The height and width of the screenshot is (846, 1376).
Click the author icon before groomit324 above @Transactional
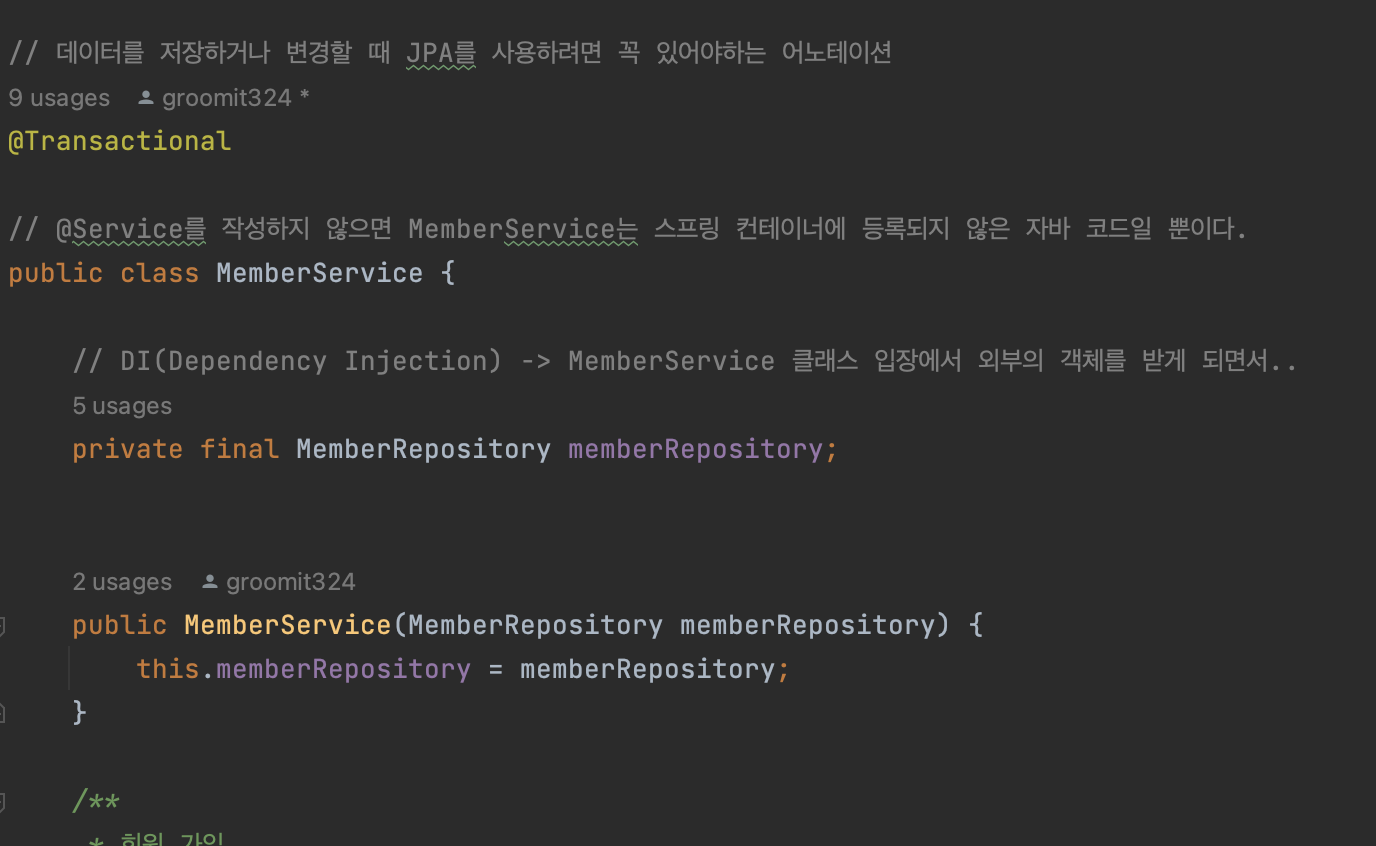145,96
